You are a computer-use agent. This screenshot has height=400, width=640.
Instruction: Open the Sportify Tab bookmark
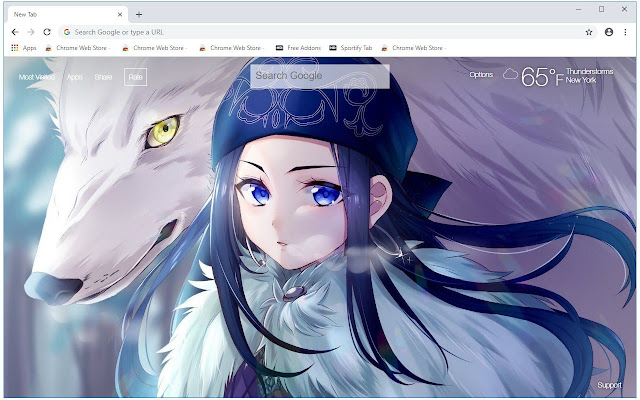pyautogui.click(x=351, y=48)
